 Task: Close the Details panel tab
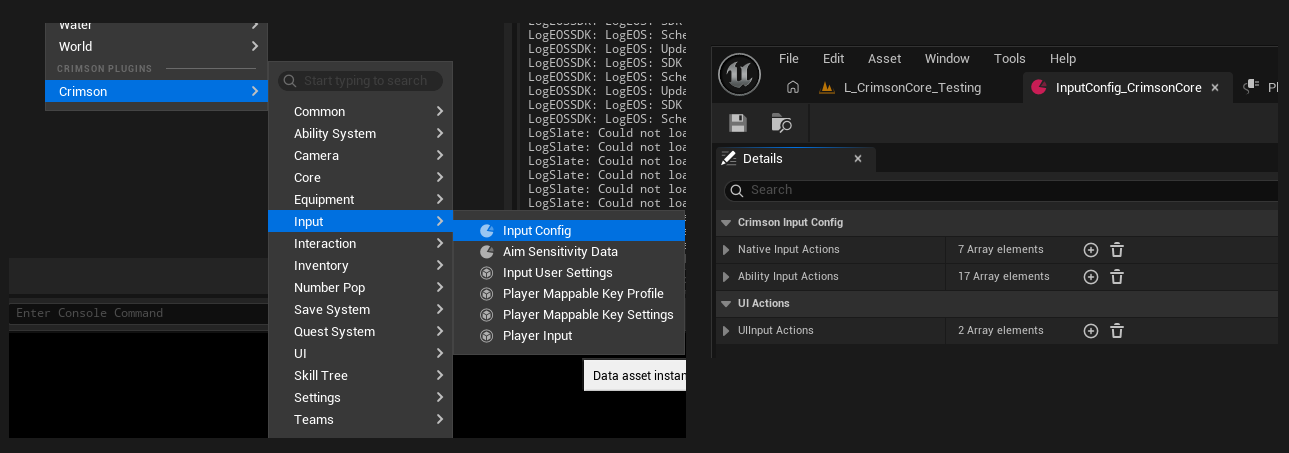(x=858, y=159)
